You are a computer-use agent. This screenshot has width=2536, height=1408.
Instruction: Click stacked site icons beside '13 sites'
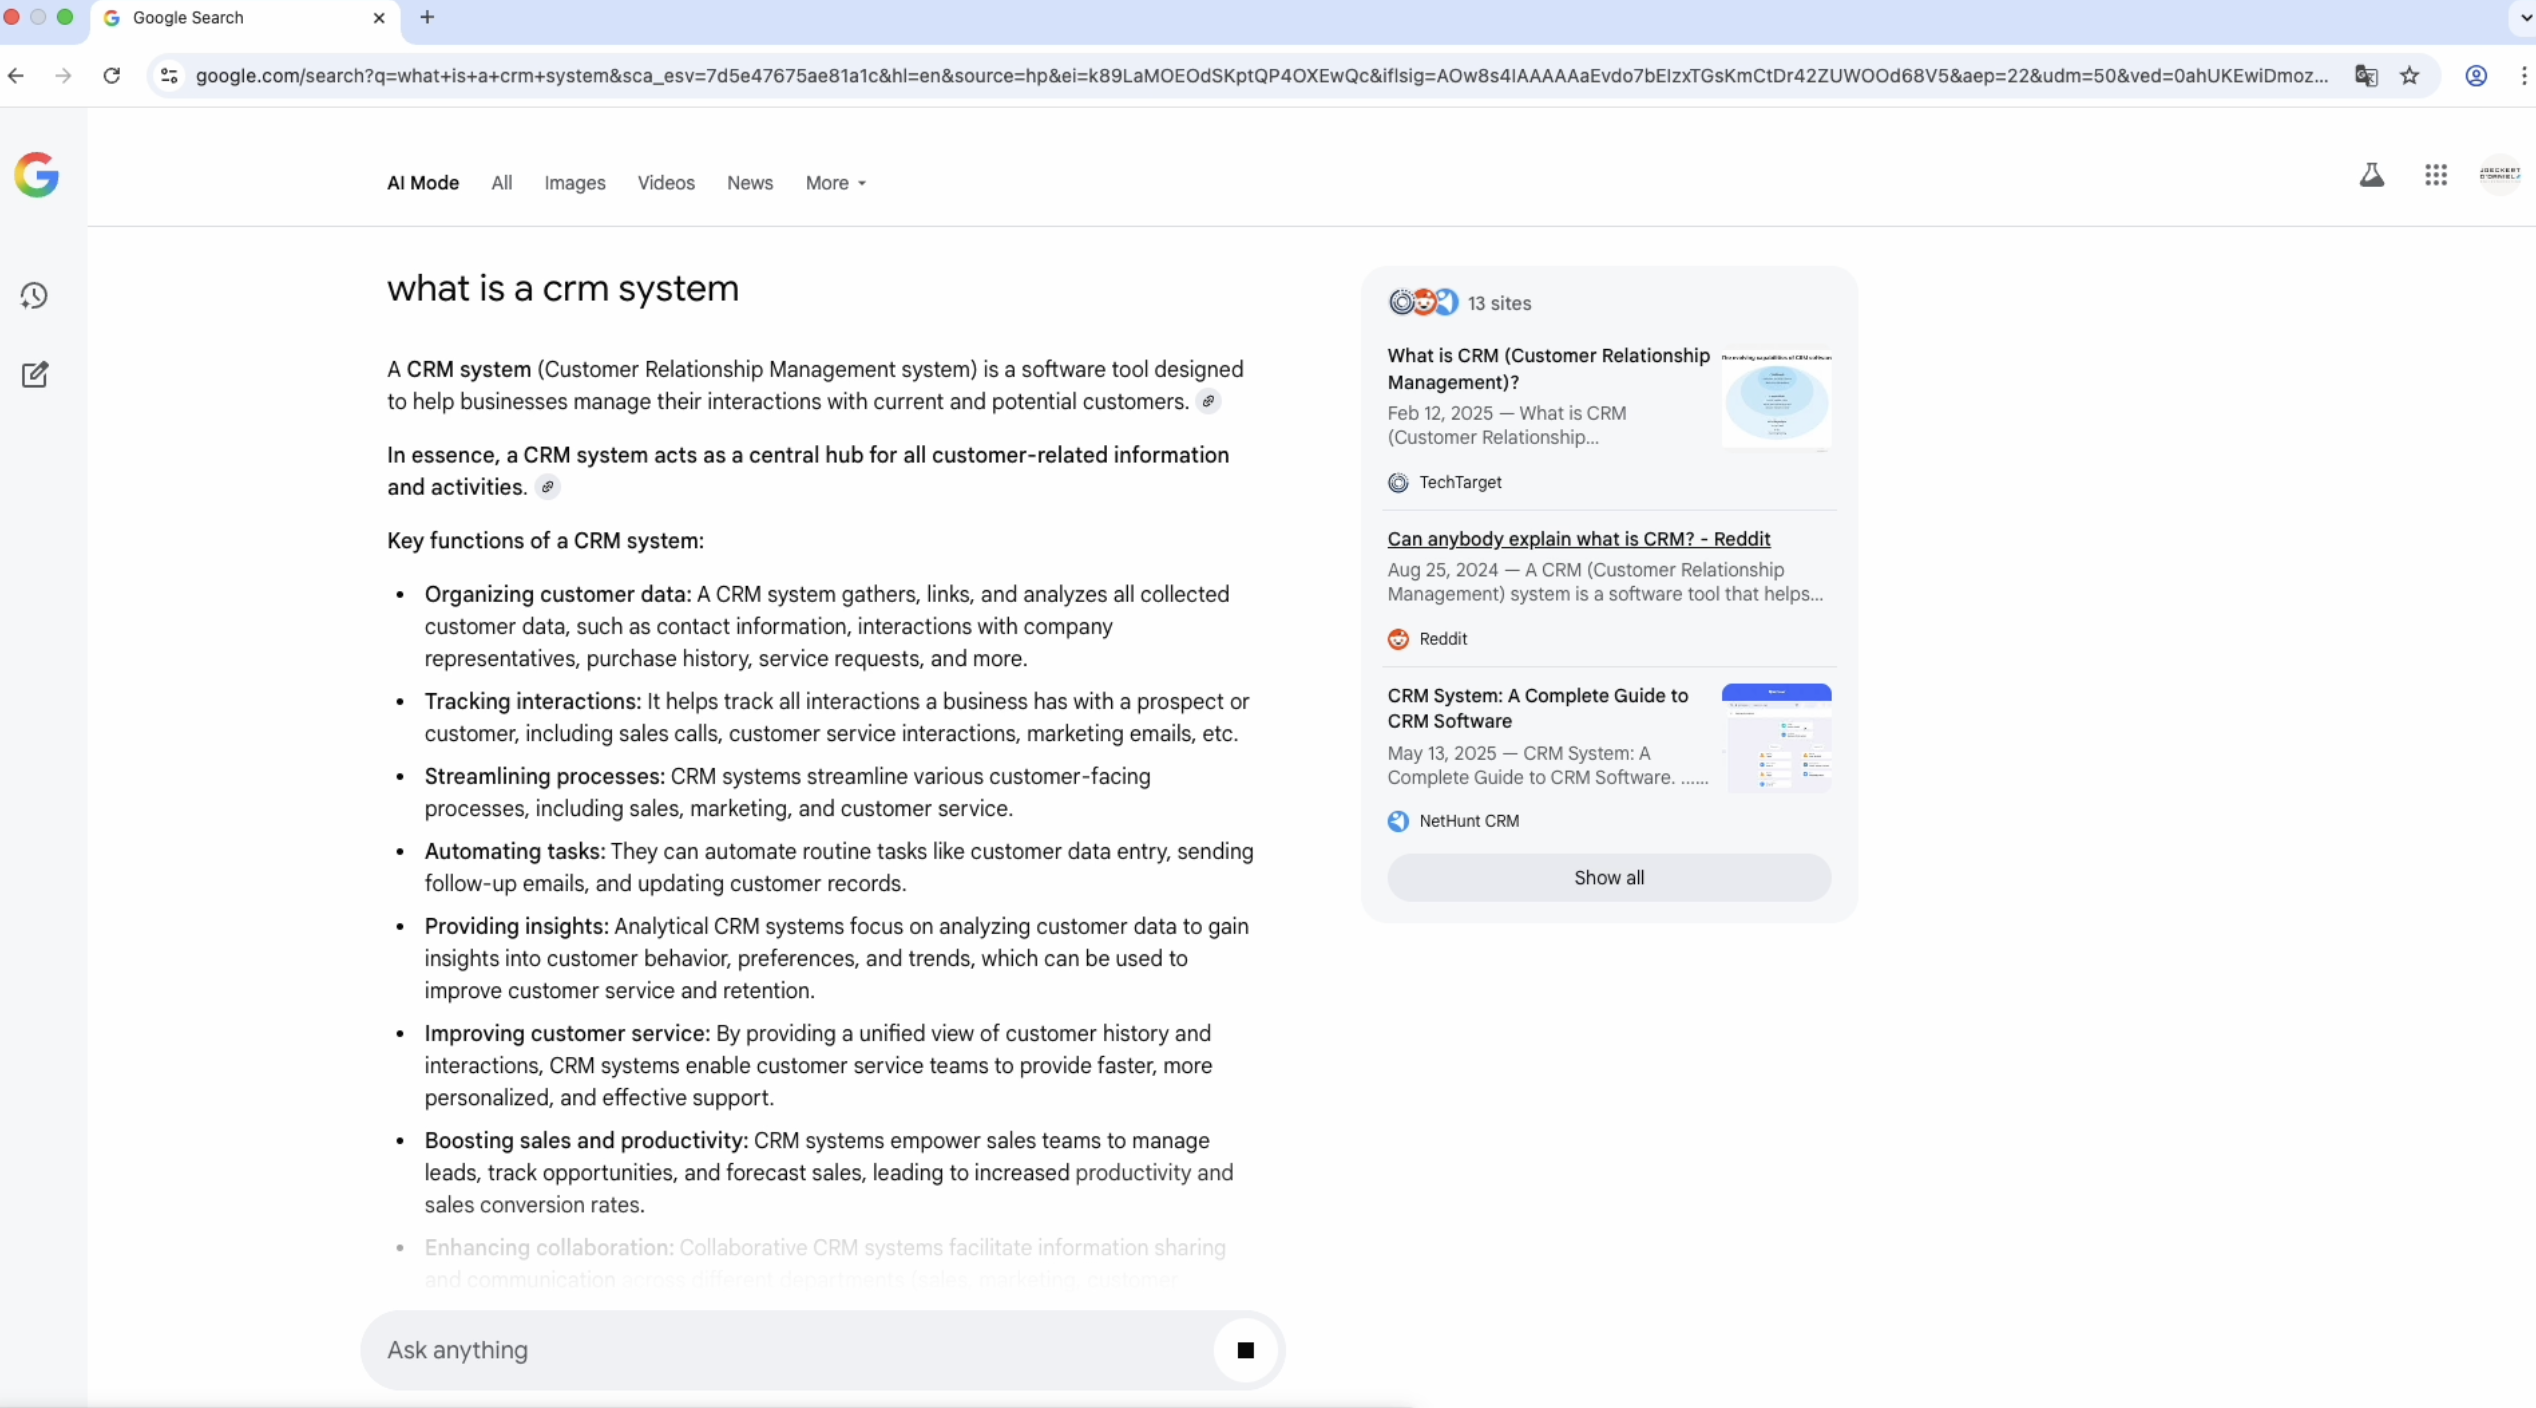pos(1423,302)
